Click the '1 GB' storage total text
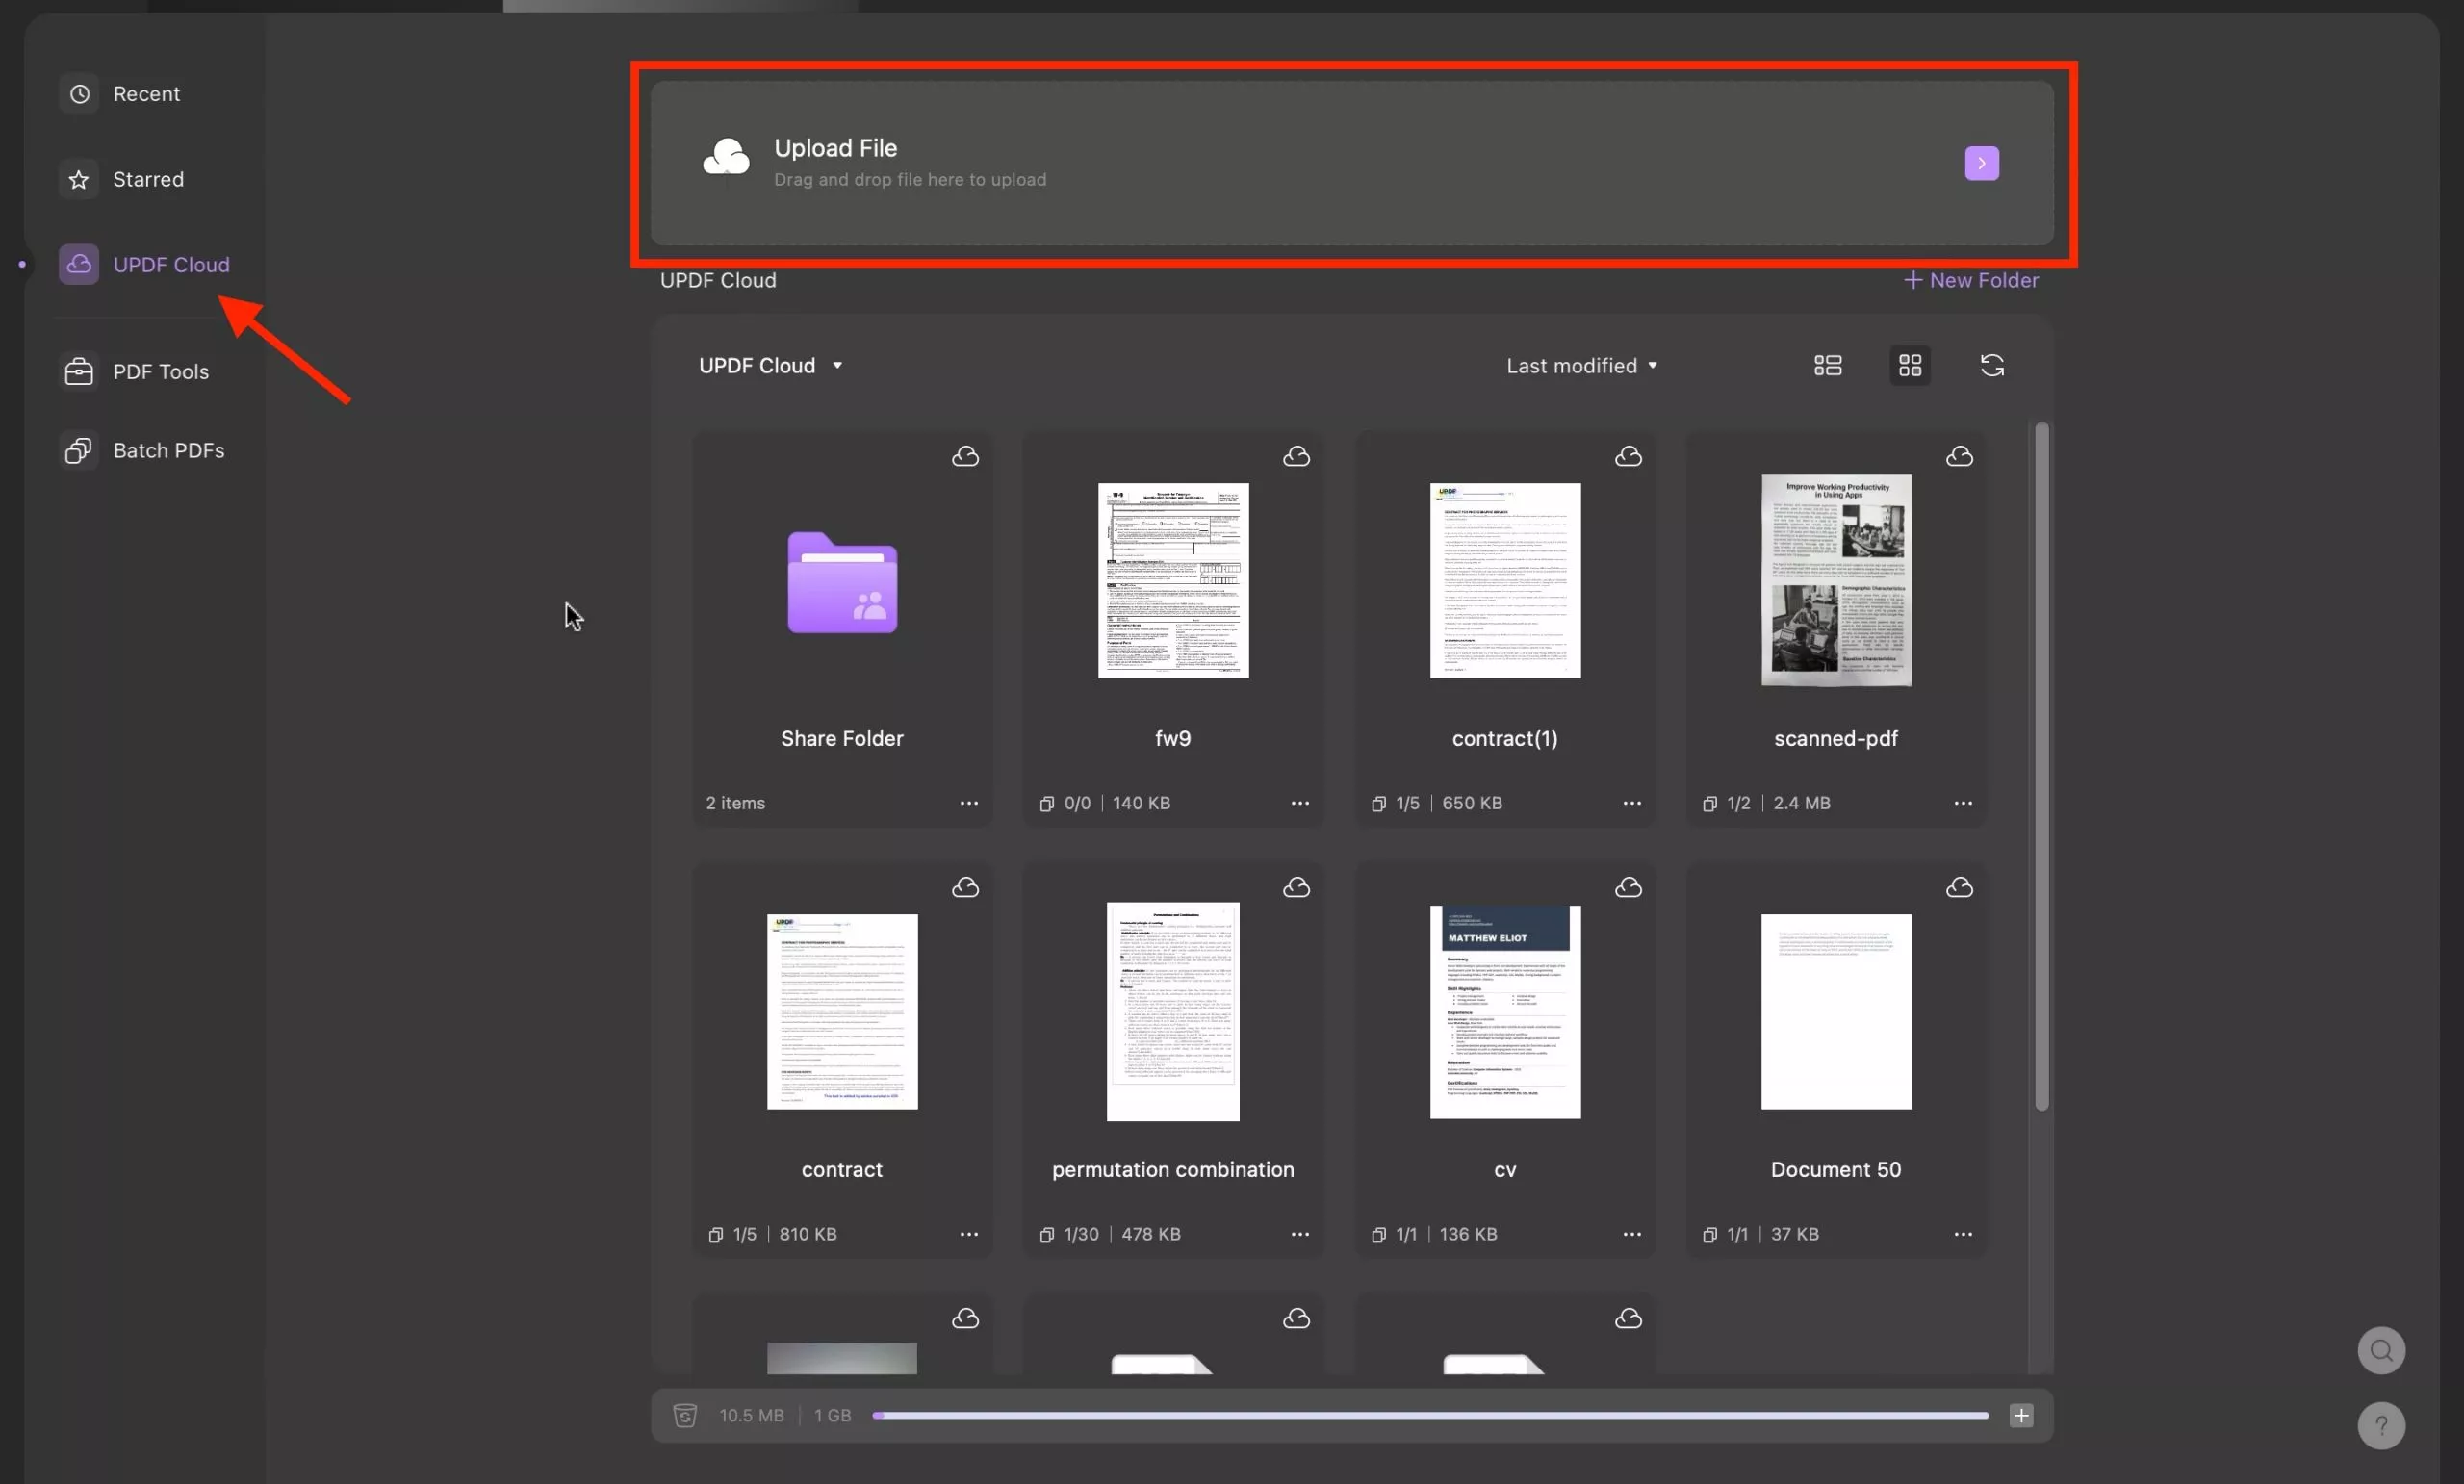The width and height of the screenshot is (2464, 1484). coord(832,1415)
